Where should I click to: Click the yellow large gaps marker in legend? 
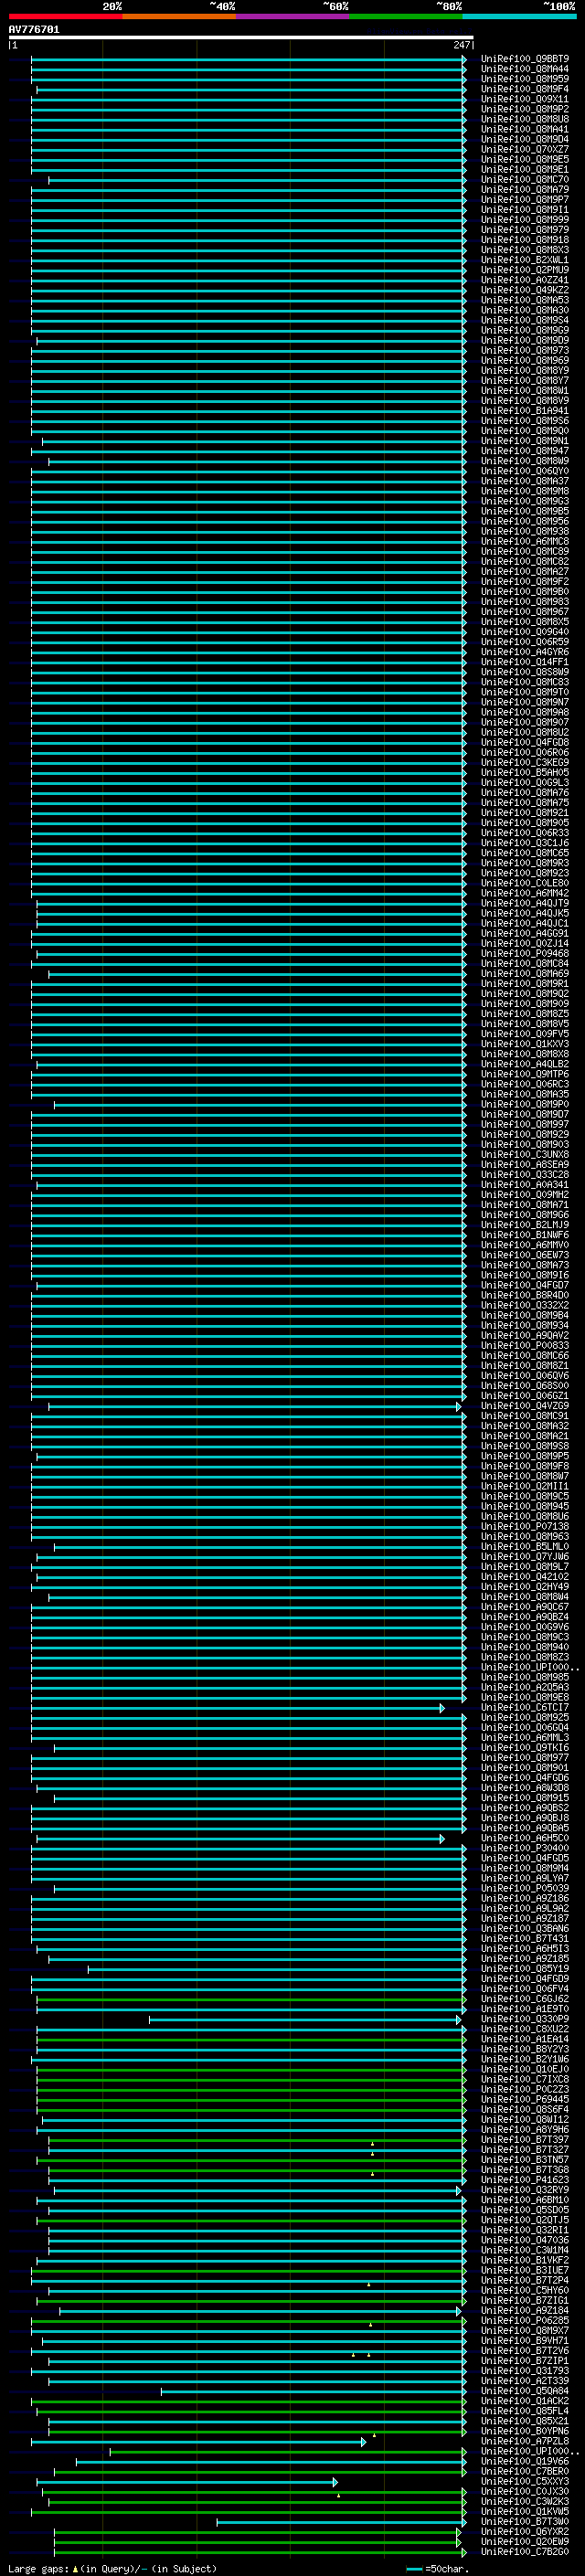(75, 2569)
